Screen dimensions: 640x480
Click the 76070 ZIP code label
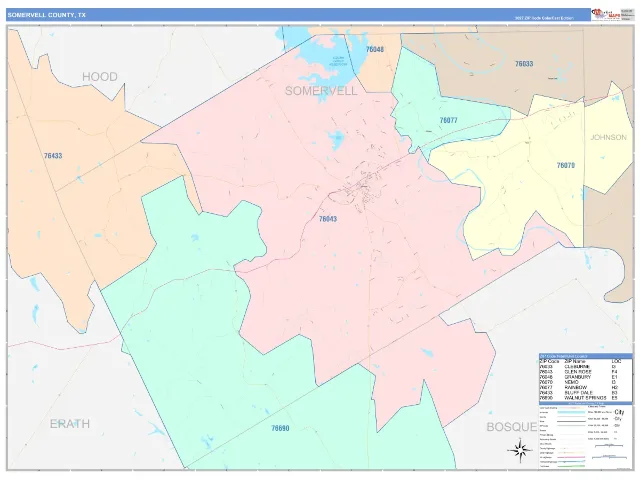click(x=566, y=165)
